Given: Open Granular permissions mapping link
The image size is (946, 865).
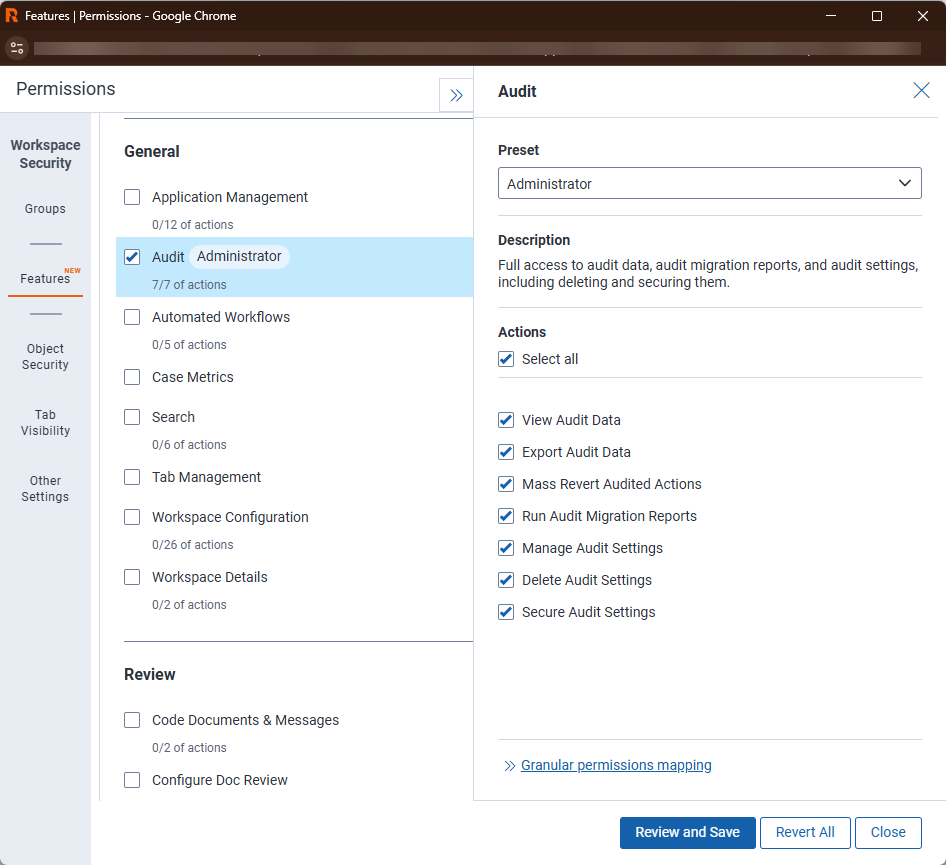Looking at the screenshot, I should coord(616,765).
